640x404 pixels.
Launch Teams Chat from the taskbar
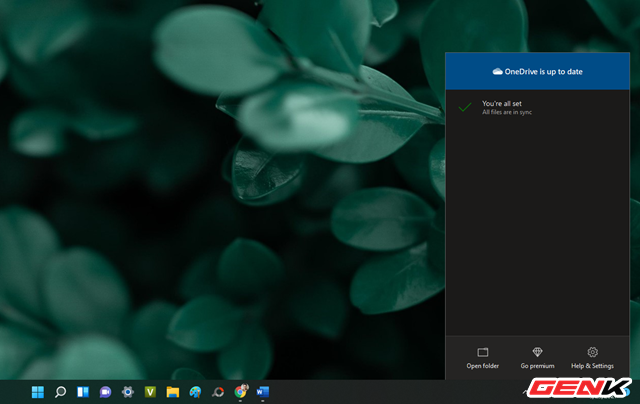coord(105,392)
